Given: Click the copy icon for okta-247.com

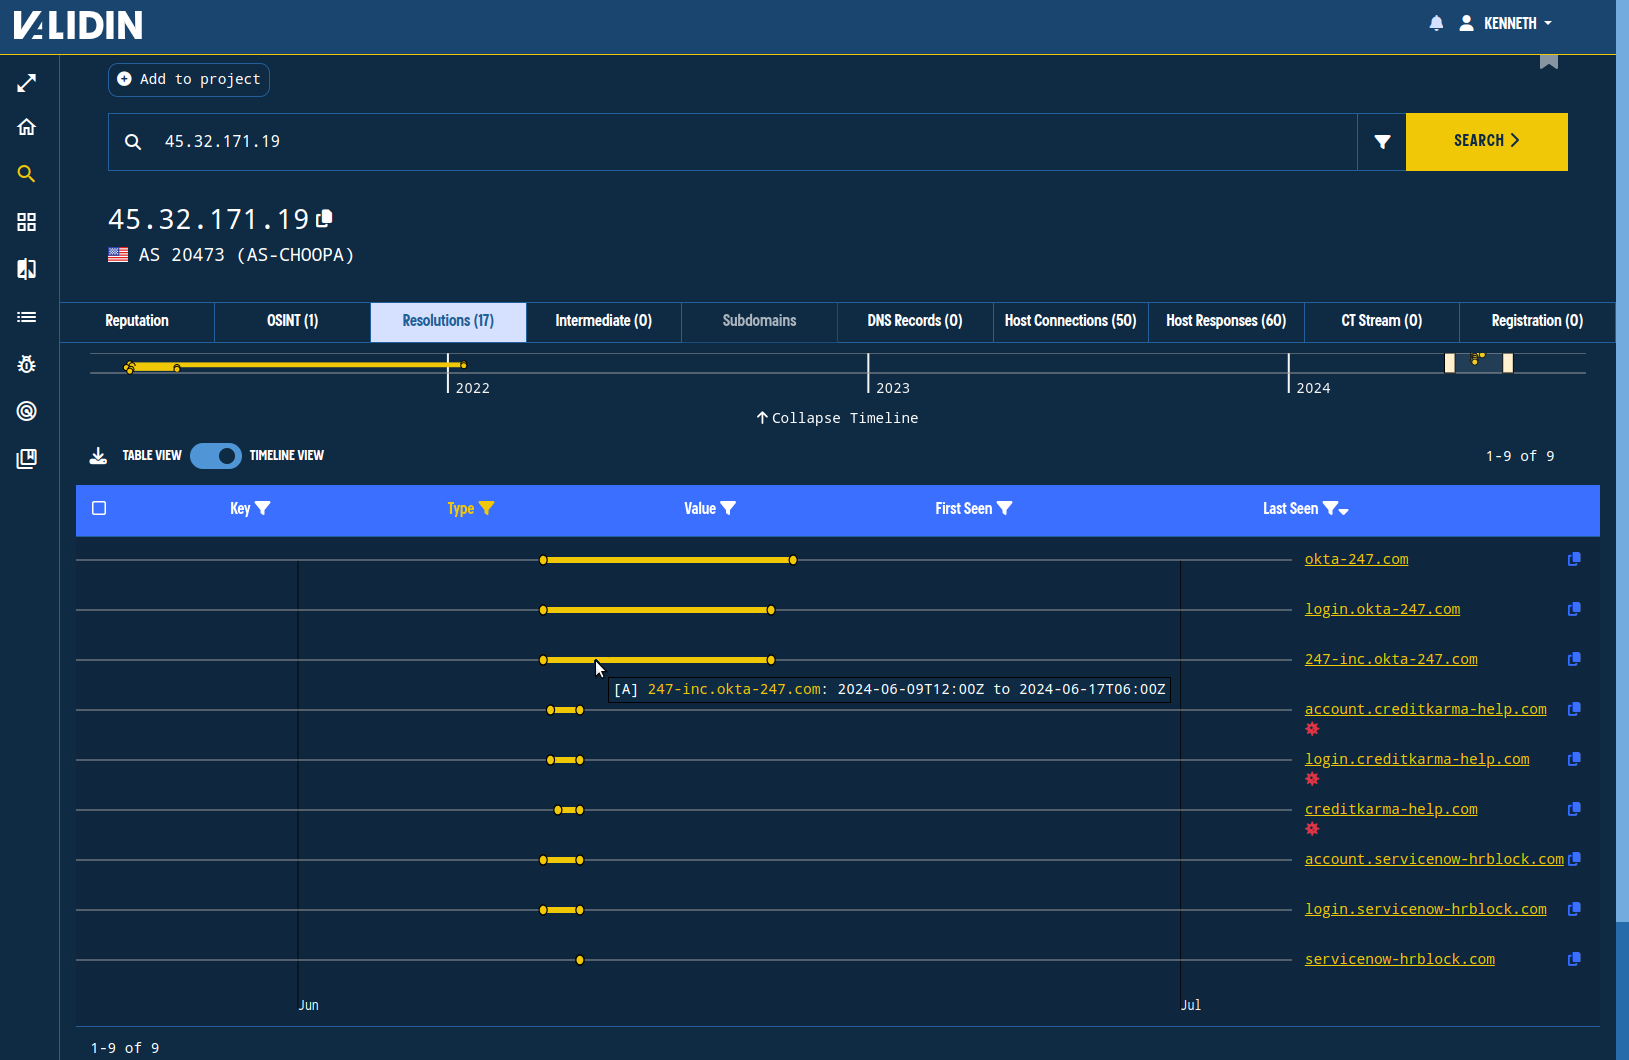Looking at the screenshot, I should coord(1574,559).
